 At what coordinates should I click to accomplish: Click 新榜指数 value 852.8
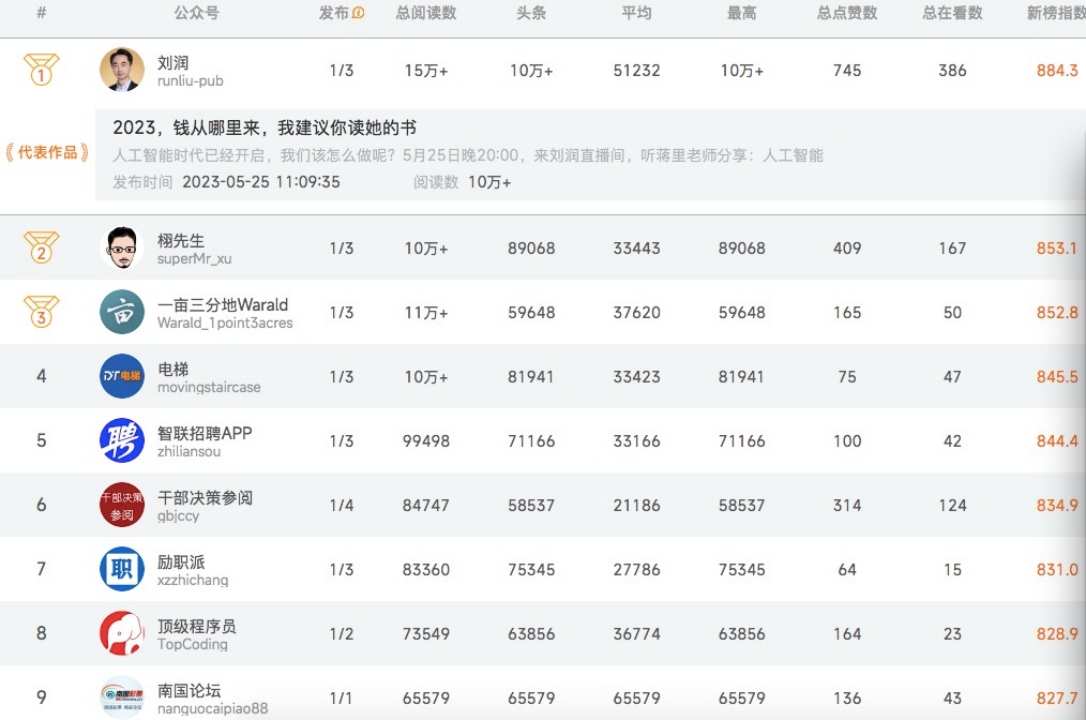coord(1057,312)
